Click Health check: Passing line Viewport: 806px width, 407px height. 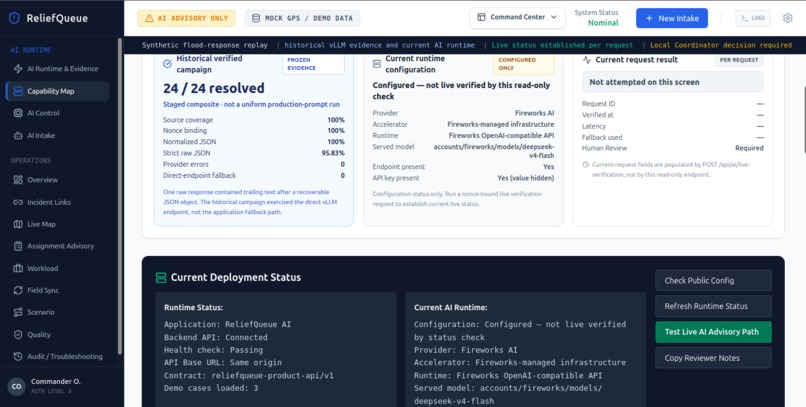(213, 350)
